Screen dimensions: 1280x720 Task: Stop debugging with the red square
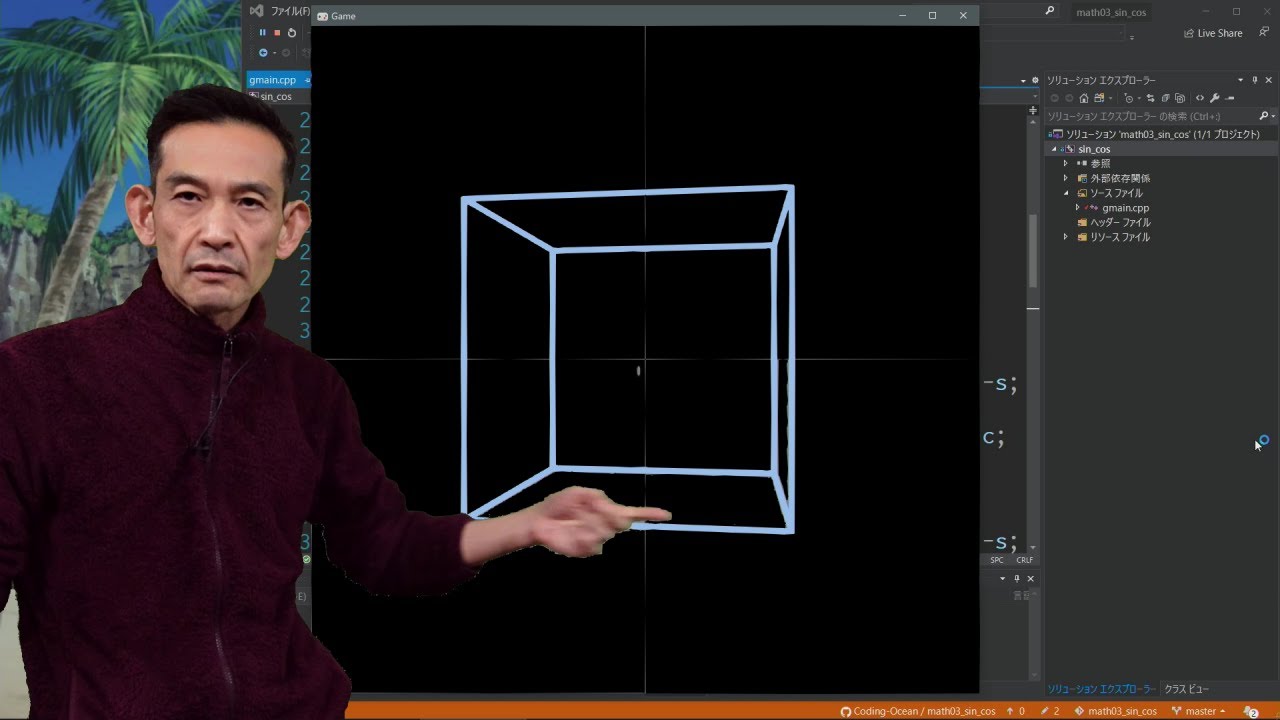[277, 33]
